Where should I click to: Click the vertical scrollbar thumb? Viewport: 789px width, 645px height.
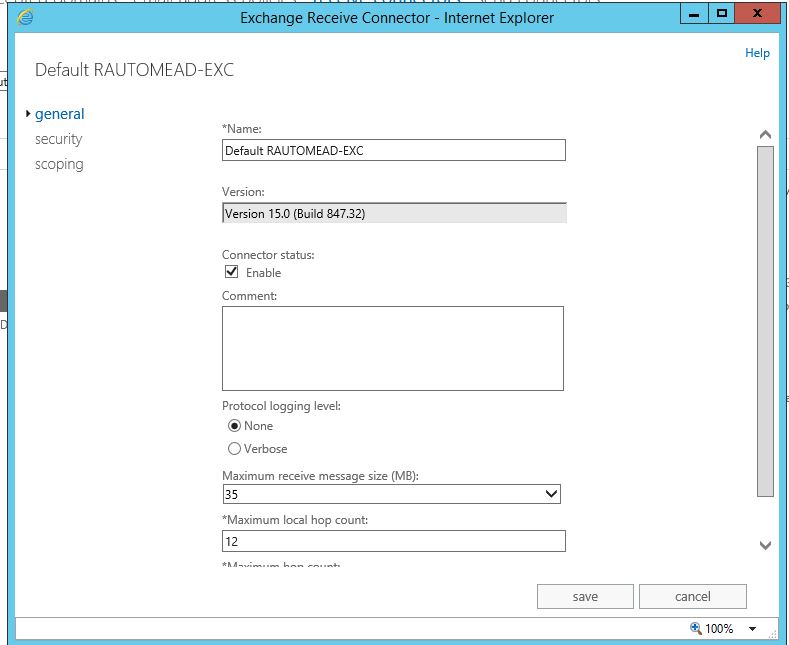[x=765, y=321]
